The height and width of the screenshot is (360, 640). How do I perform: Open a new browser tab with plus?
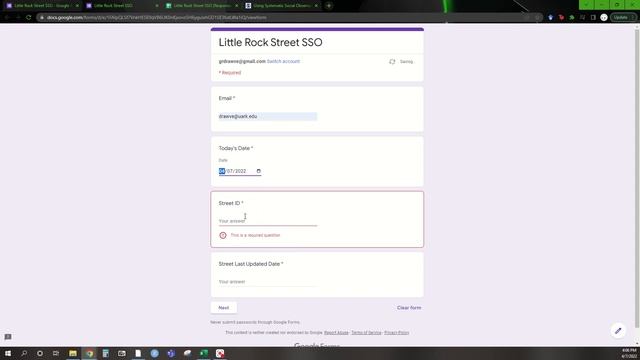coord(329,6)
